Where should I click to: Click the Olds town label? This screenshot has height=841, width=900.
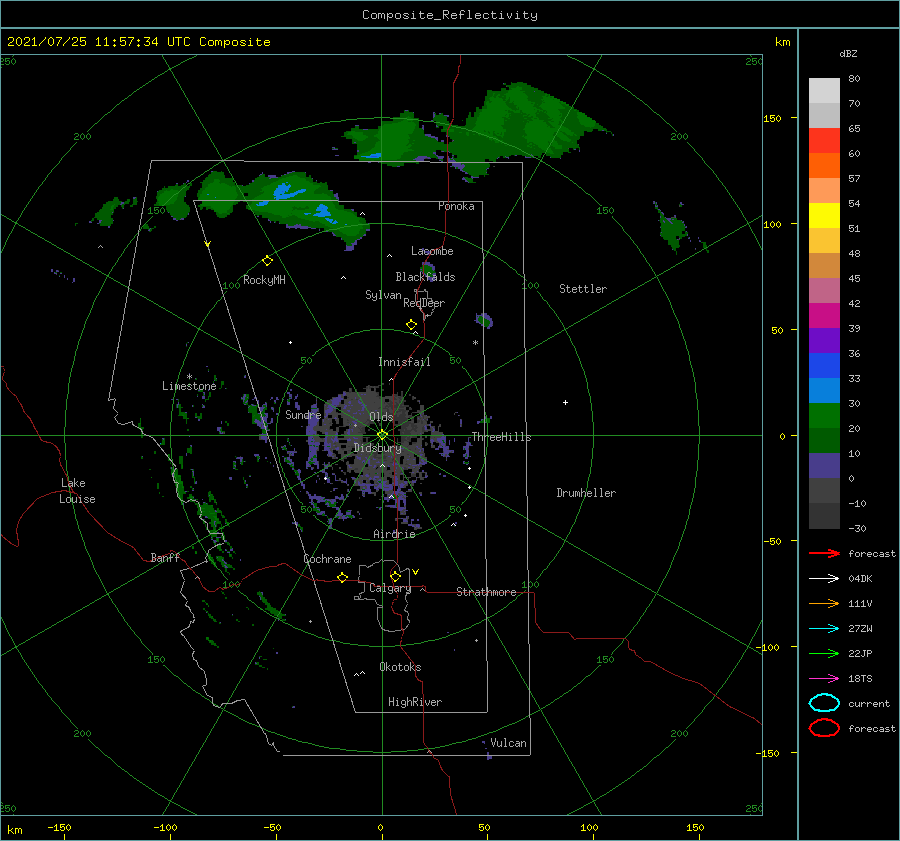click(381, 417)
